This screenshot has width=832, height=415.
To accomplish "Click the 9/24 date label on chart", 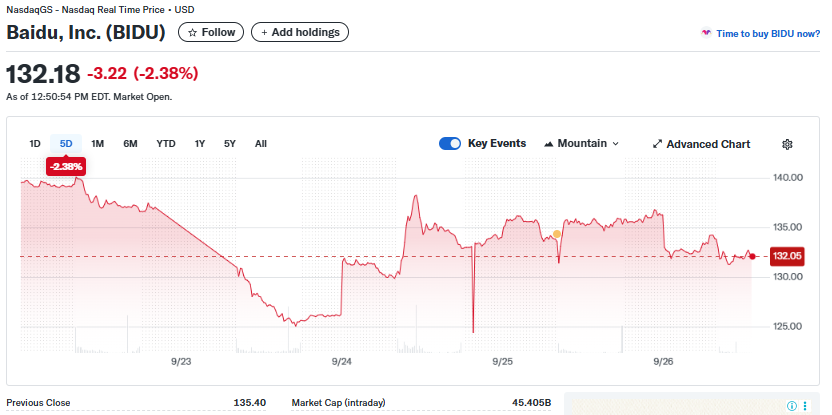I will click(x=342, y=362).
